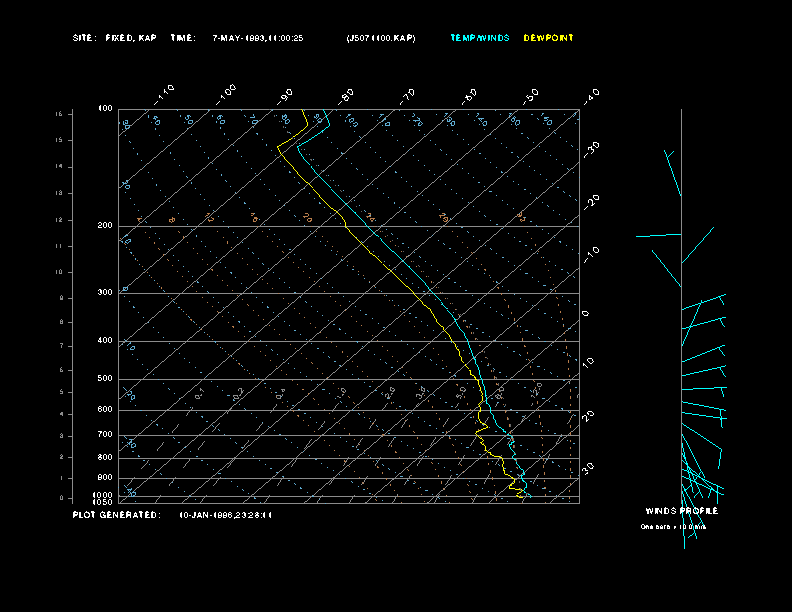The height and width of the screenshot is (612, 792).
Task: Click the cyan TEMP/WINDS legend label
Action: click(x=480, y=38)
